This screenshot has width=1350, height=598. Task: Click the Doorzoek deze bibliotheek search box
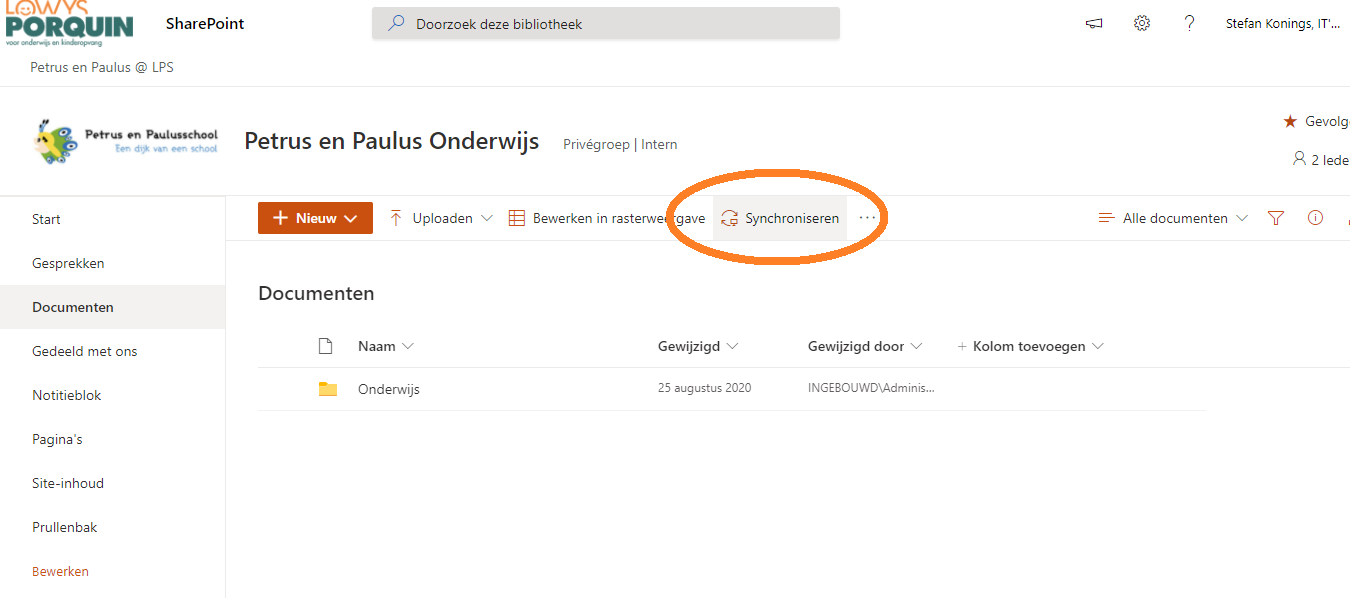tap(605, 23)
